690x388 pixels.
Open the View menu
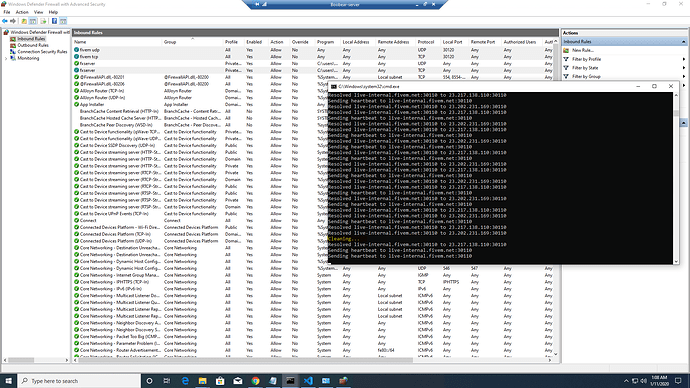pyautogui.click(x=39, y=12)
